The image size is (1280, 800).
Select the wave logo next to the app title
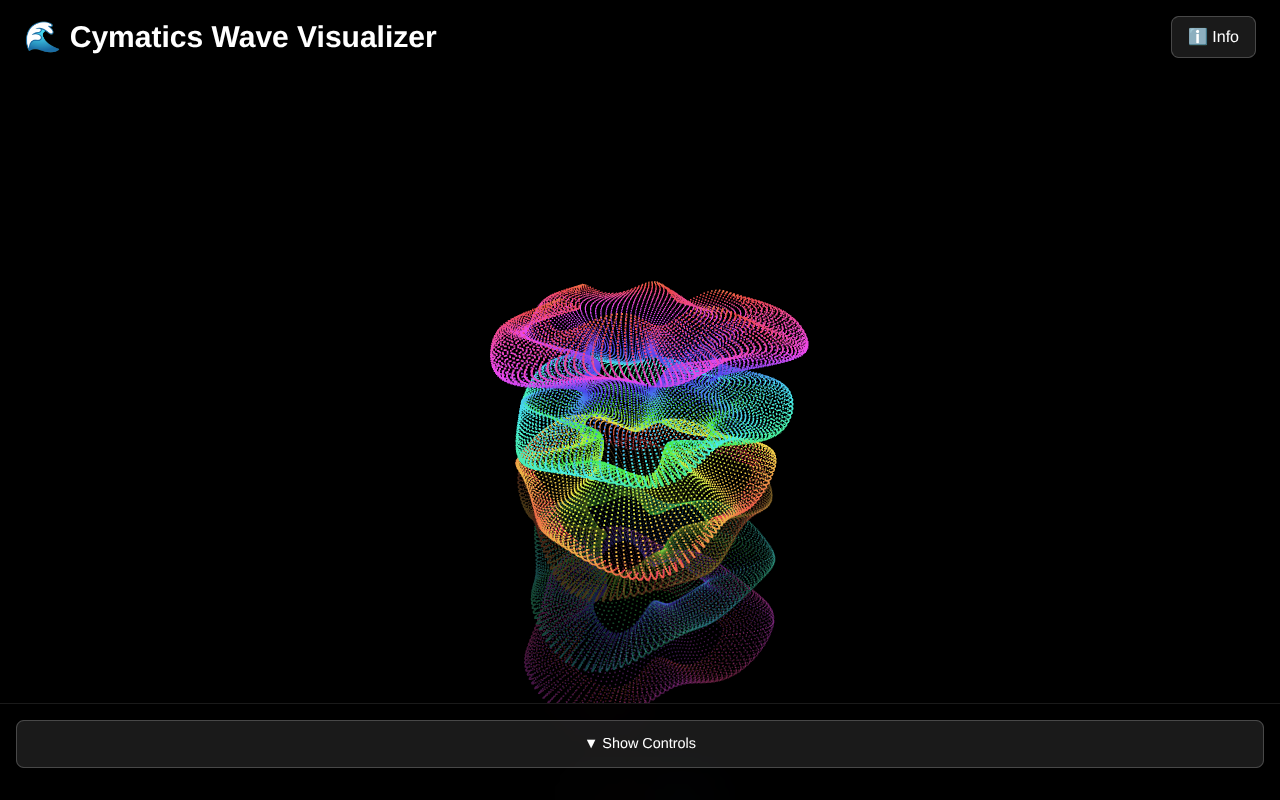click(40, 36)
